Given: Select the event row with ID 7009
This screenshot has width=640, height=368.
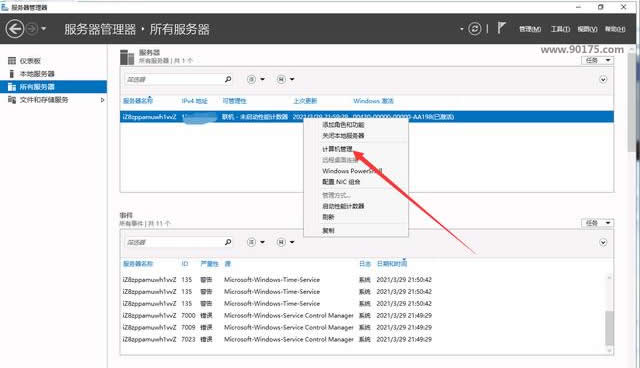Looking at the screenshot, I should 363,327.
